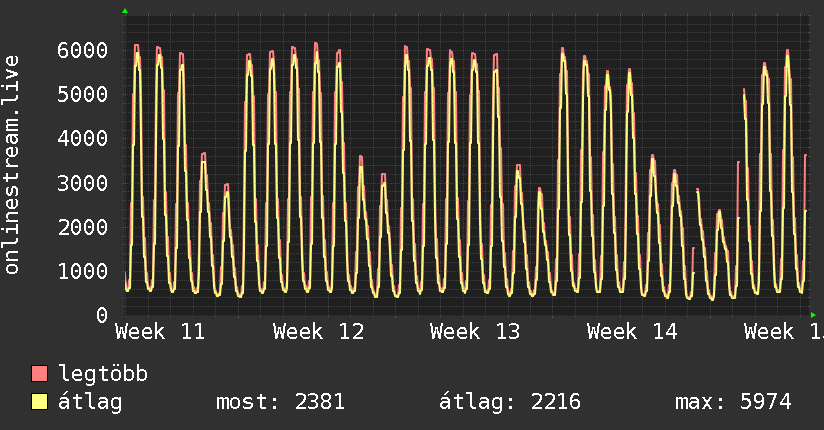824x430 pixels.
Task: Click the 'átlag: 2216' statistic
Action: (510, 402)
